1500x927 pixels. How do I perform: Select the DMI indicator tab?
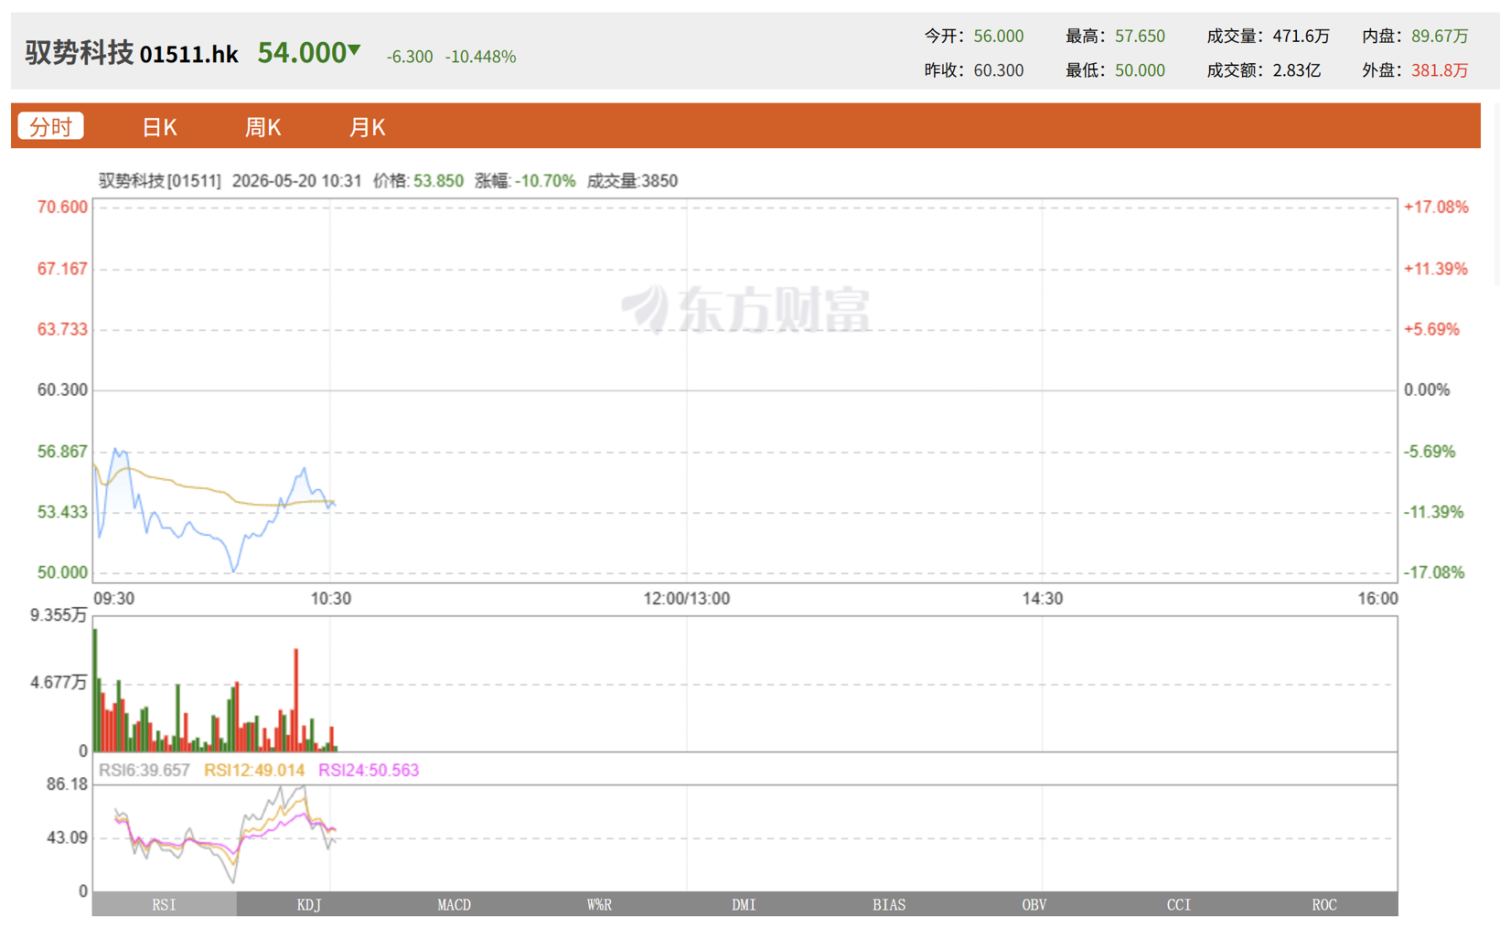click(744, 904)
